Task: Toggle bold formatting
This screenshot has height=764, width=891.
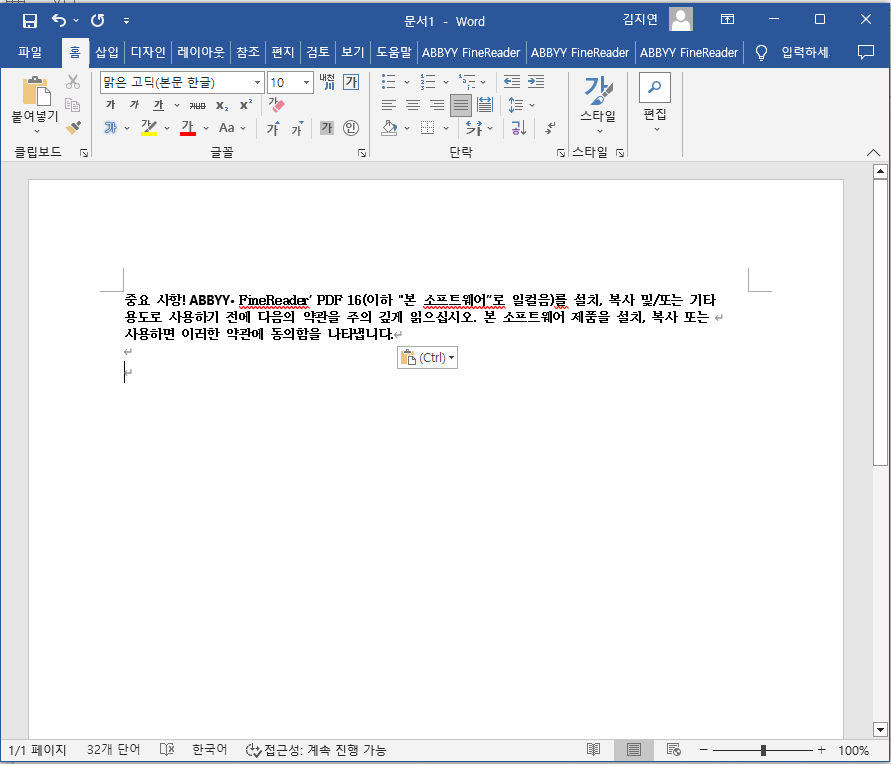Action: coord(111,105)
